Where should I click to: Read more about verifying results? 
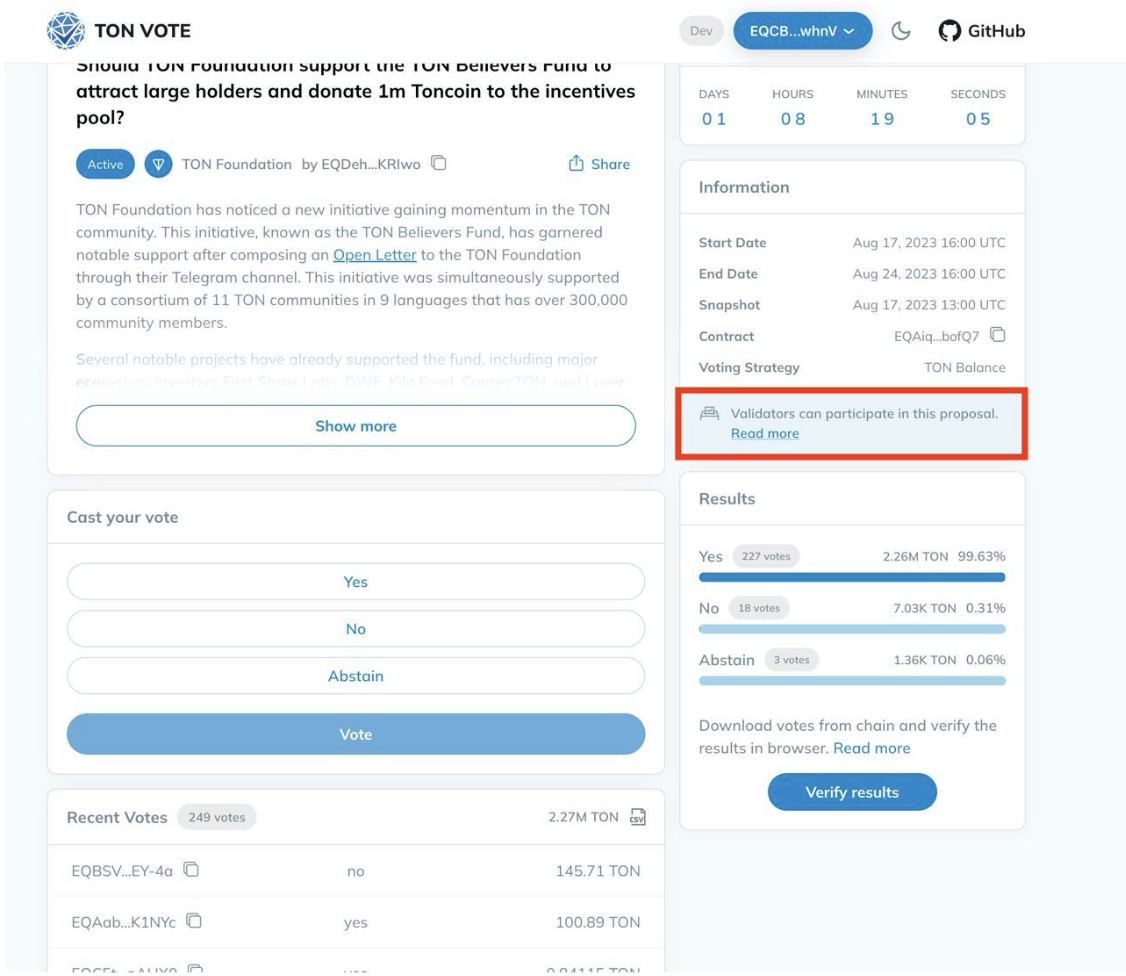click(x=872, y=748)
